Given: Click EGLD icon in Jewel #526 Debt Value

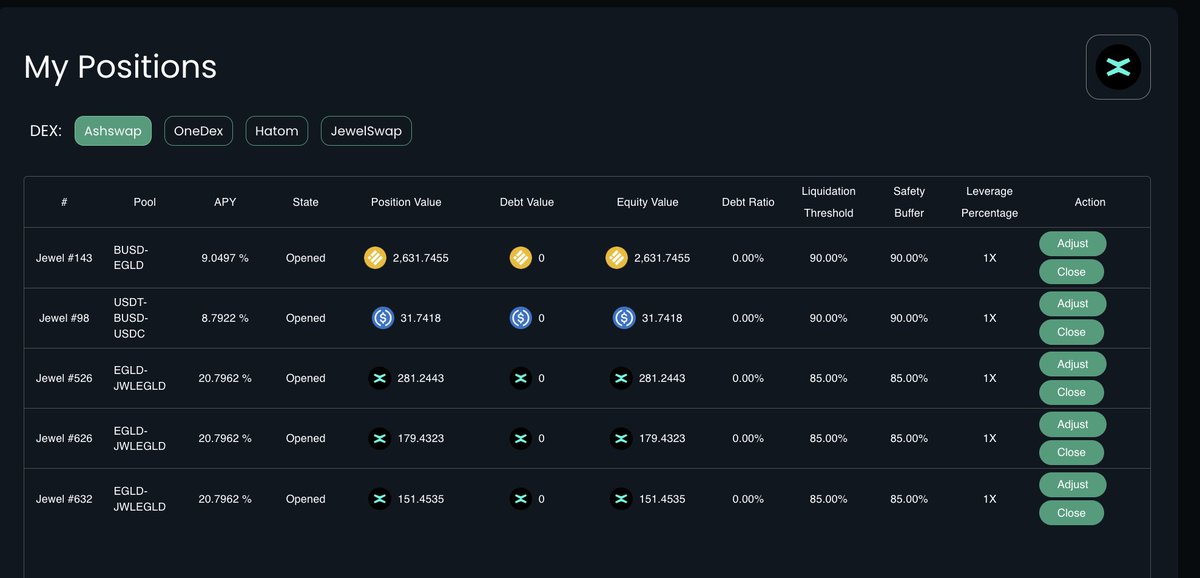Looking at the screenshot, I should 520,378.
